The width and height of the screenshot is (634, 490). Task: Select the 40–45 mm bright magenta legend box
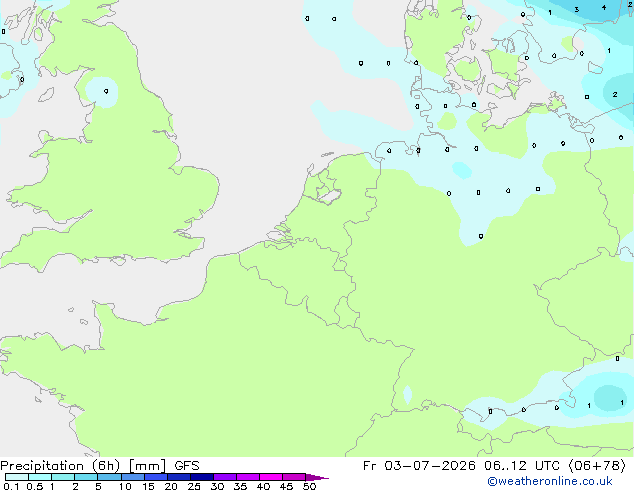click(x=271, y=477)
